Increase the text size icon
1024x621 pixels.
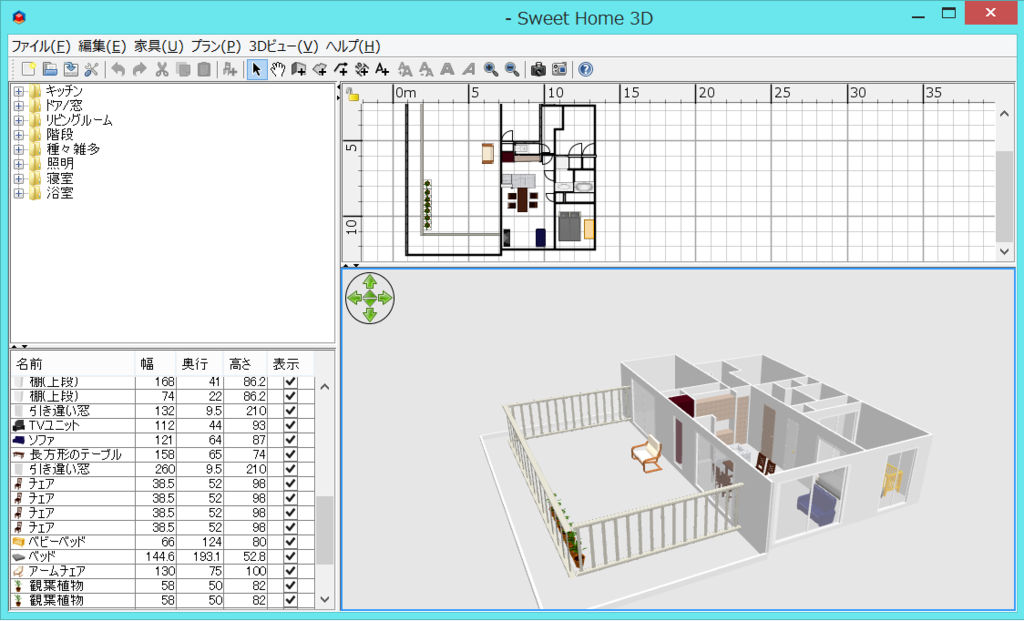tap(405, 69)
